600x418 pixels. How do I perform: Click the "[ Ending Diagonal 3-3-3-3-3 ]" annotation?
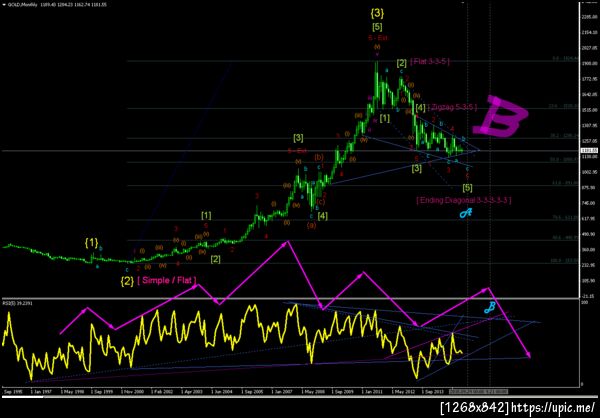[x=464, y=200]
